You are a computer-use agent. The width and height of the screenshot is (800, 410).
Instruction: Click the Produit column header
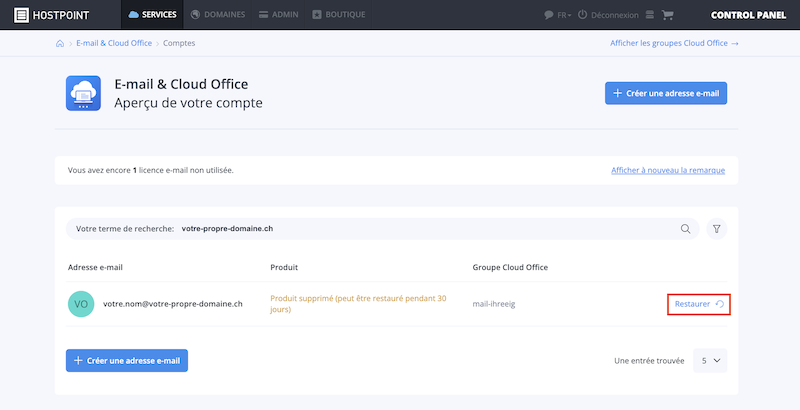tap(284, 267)
